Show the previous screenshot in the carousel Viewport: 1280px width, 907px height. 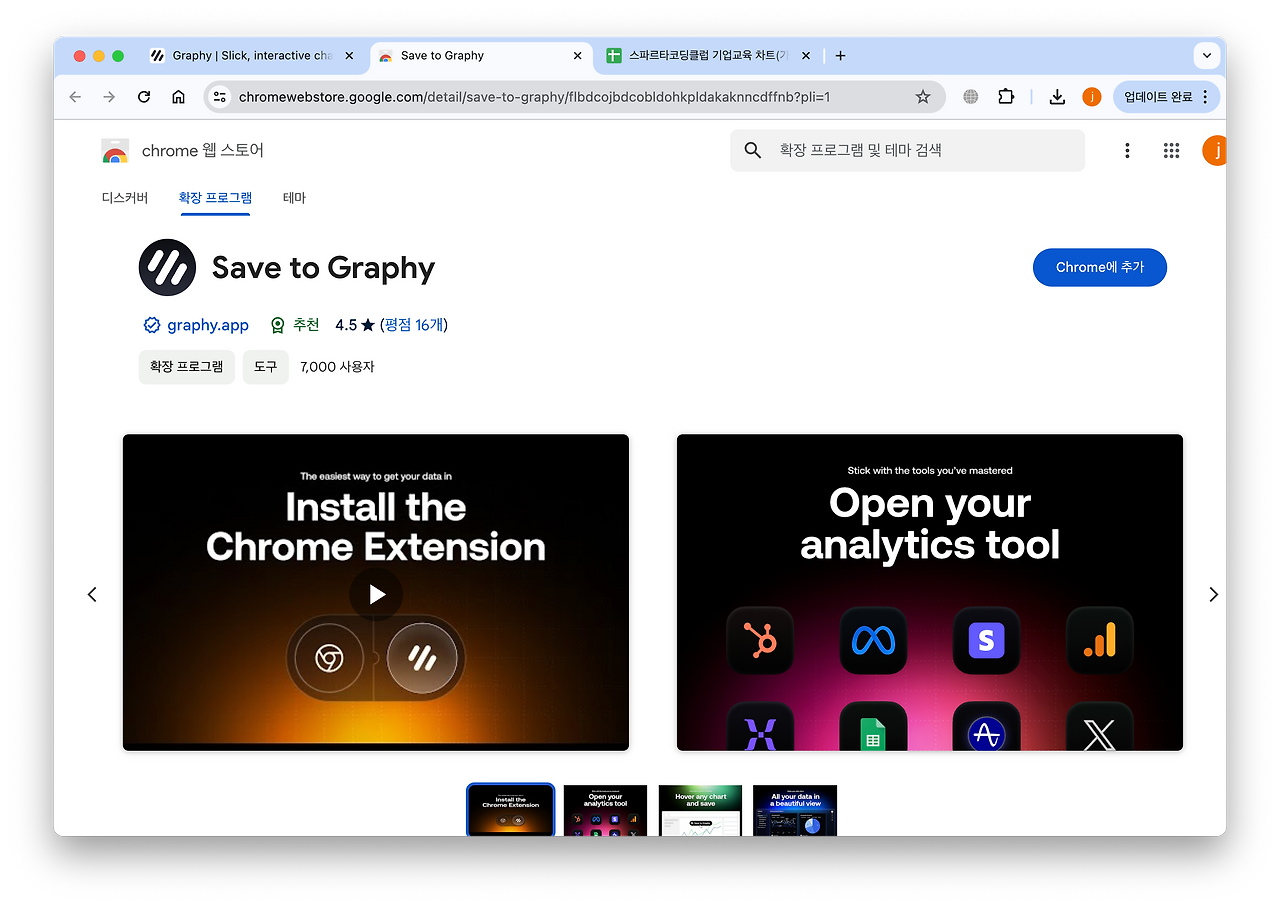point(92,594)
